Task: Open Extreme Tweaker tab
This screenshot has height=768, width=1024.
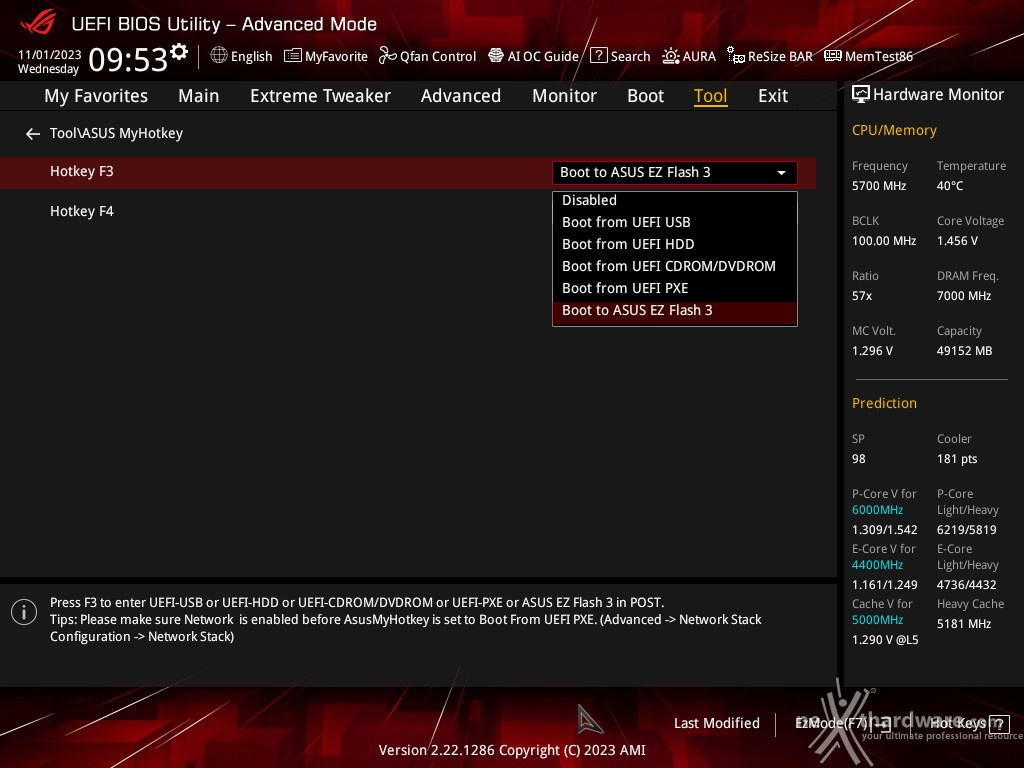Action: [320, 96]
